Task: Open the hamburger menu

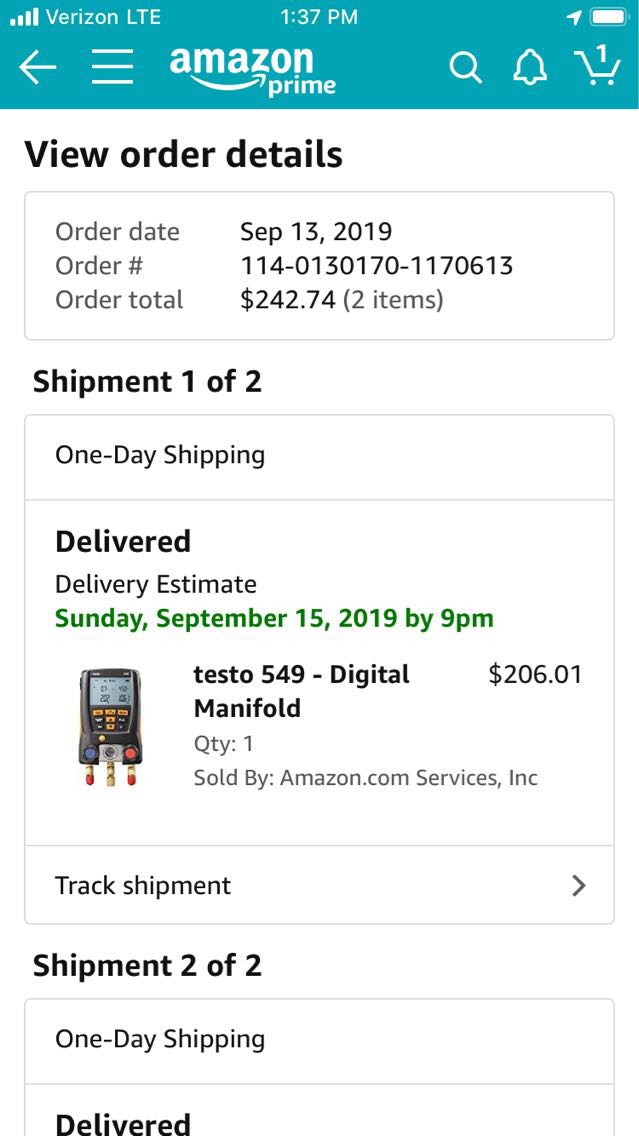Action: (x=113, y=67)
